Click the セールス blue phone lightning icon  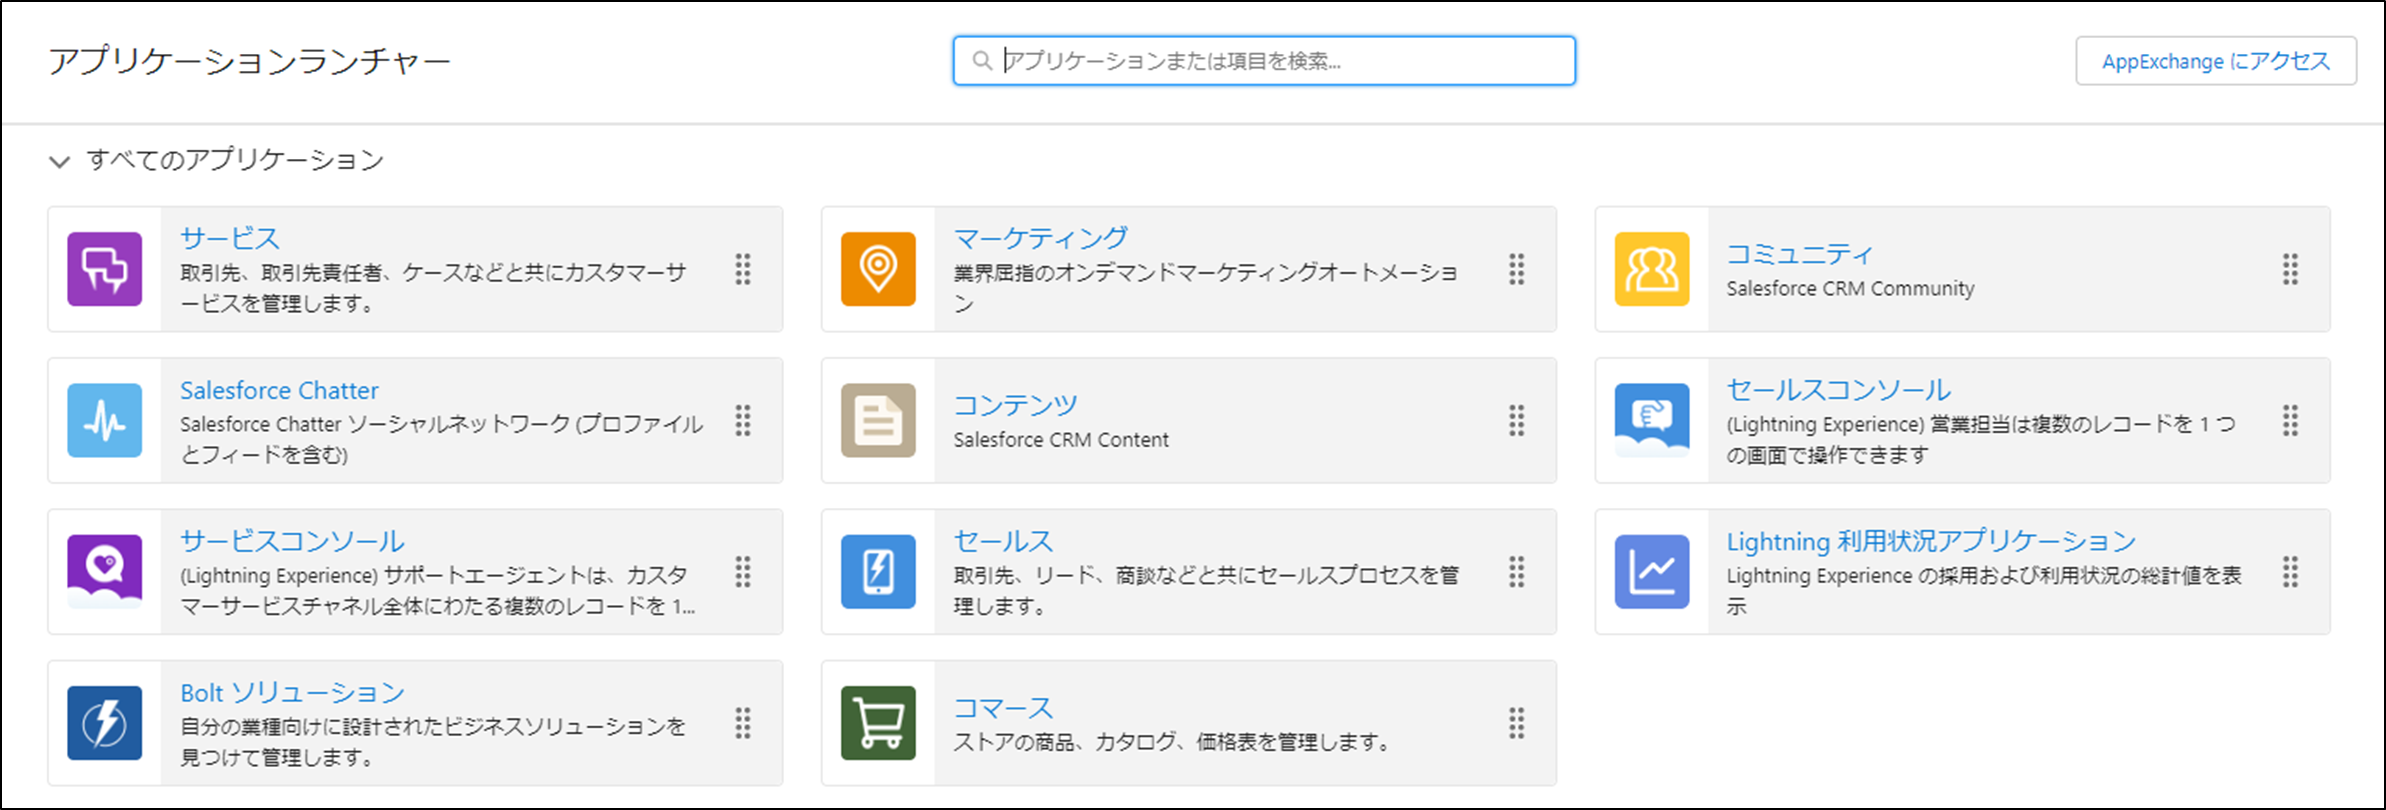tap(878, 572)
